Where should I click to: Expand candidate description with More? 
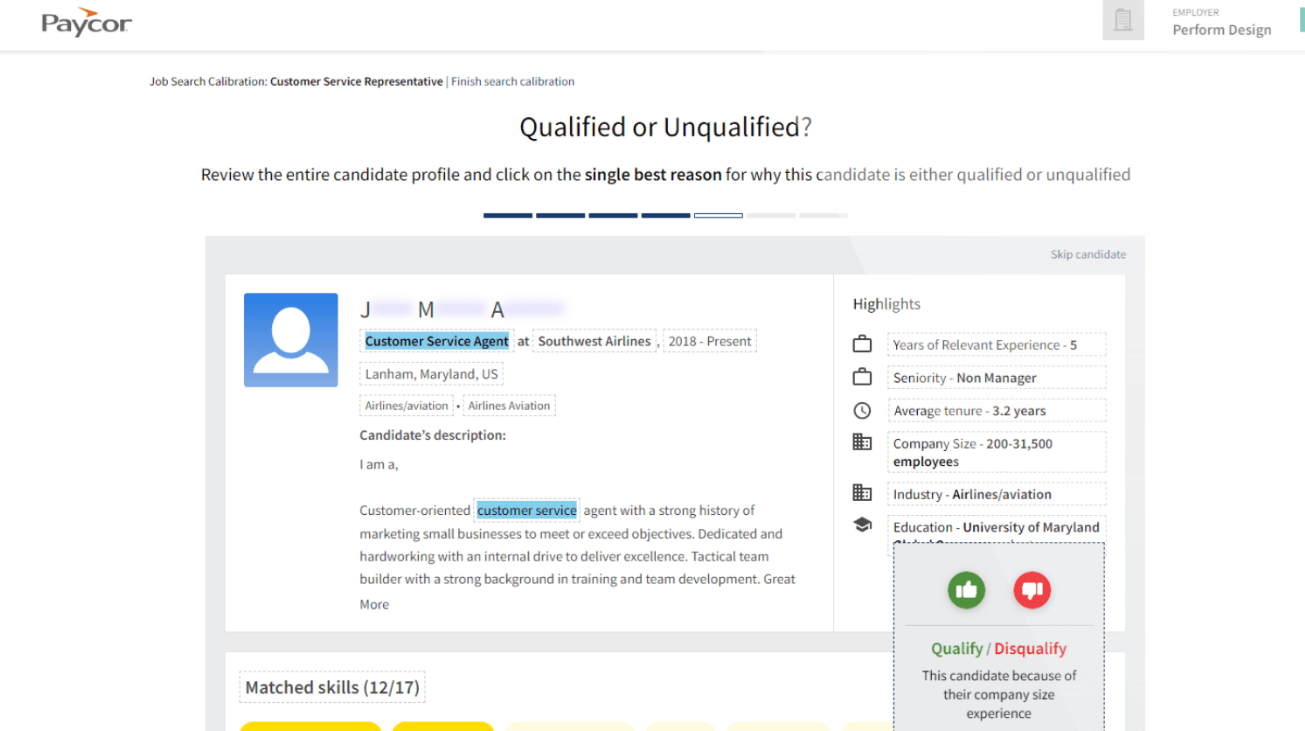click(374, 604)
